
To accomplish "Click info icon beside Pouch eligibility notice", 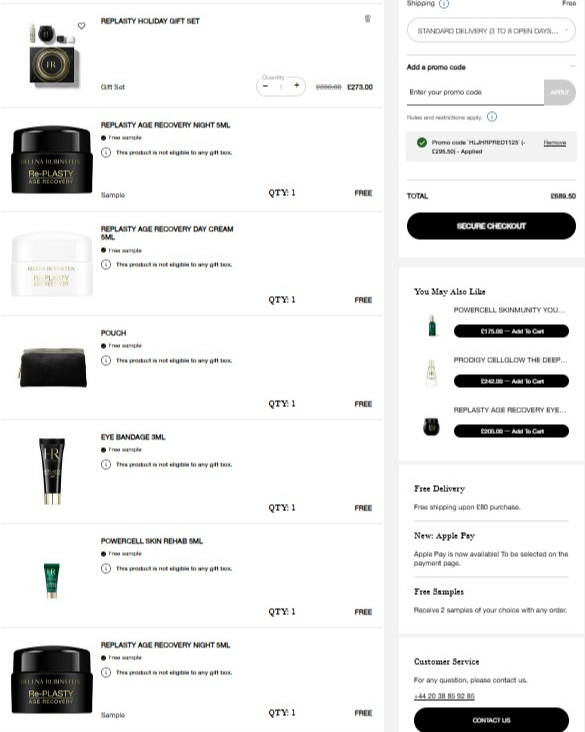I will click(106, 360).
